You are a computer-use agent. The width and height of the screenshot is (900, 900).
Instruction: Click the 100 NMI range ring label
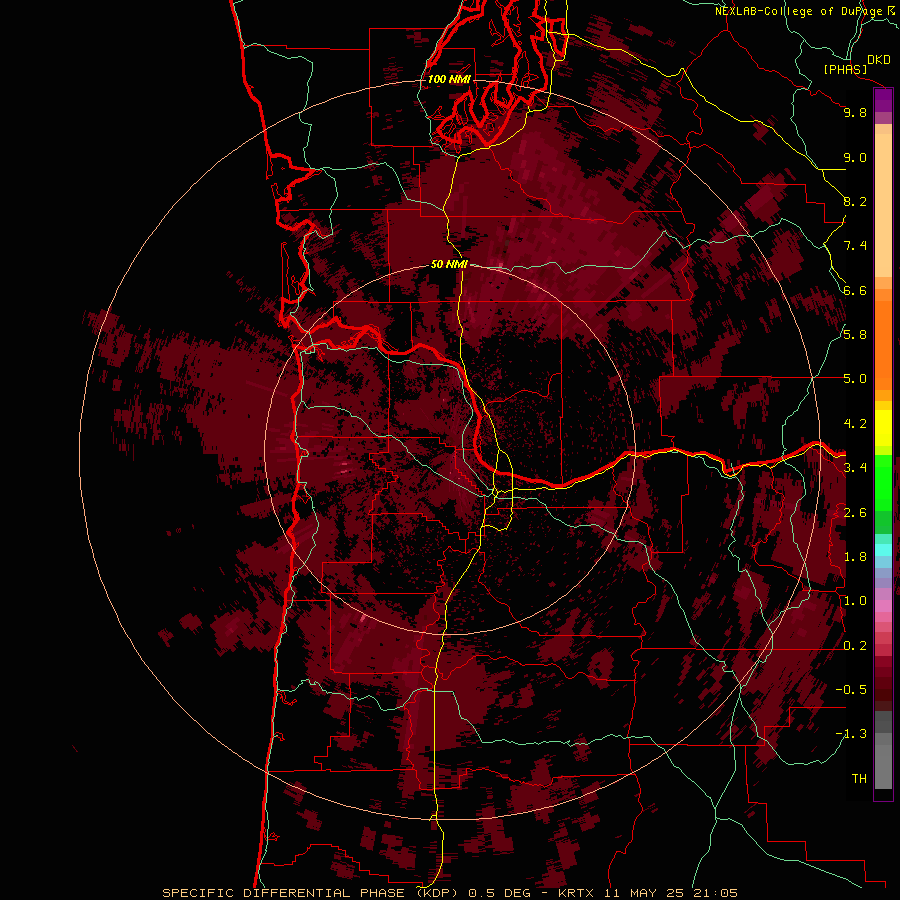click(x=449, y=79)
